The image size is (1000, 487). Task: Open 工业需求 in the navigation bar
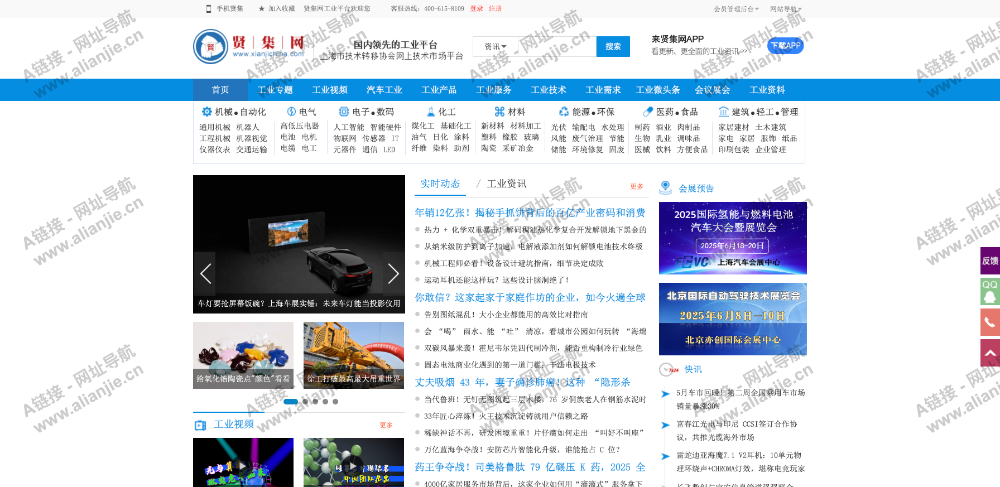click(603, 90)
